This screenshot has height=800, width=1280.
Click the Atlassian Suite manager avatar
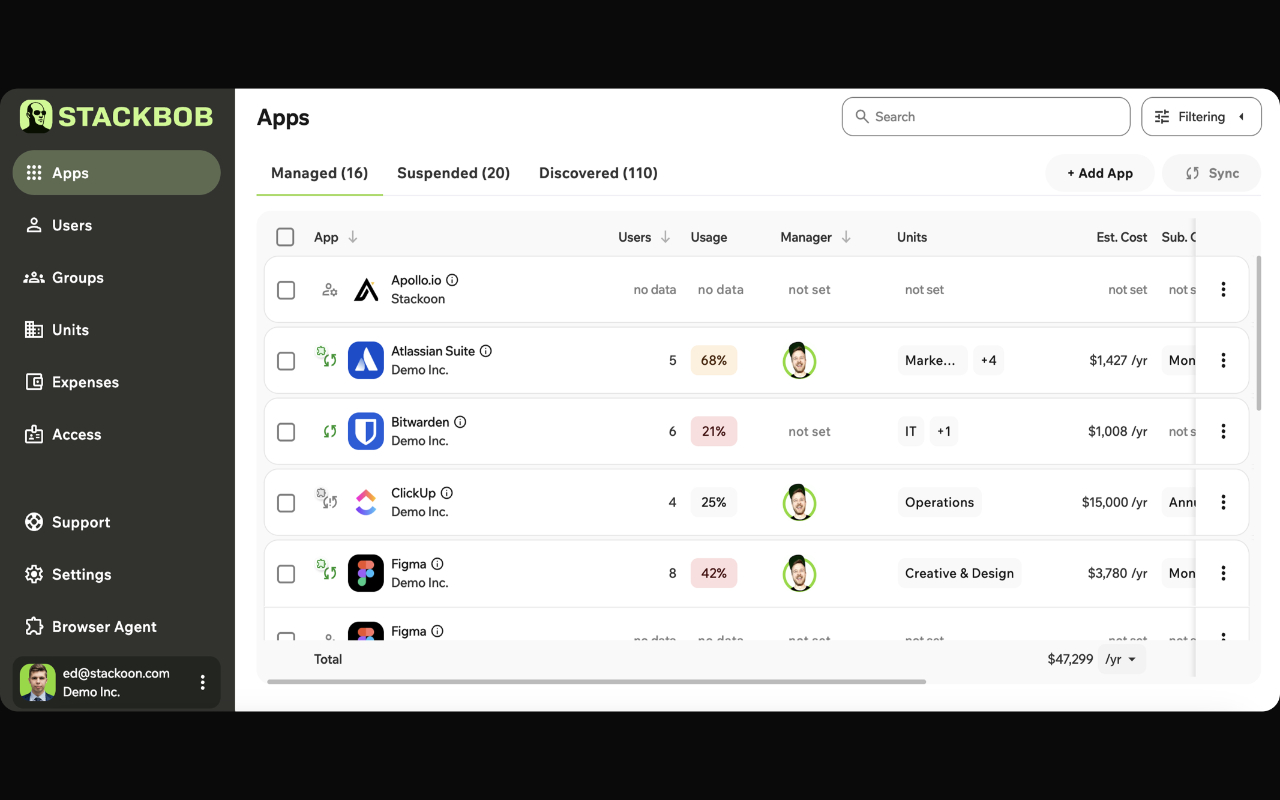pos(799,361)
